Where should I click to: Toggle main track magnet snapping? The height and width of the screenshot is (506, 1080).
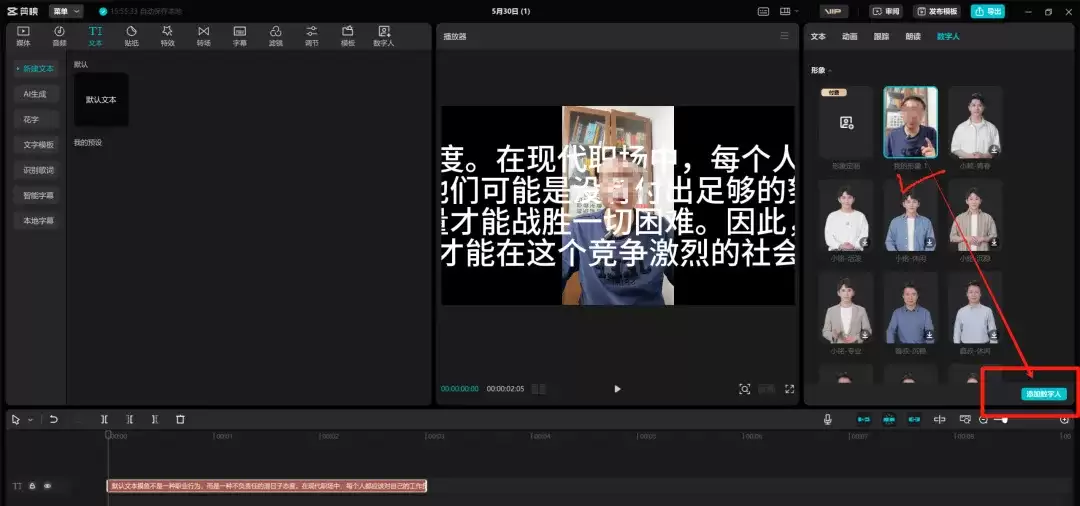click(x=864, y=419)
